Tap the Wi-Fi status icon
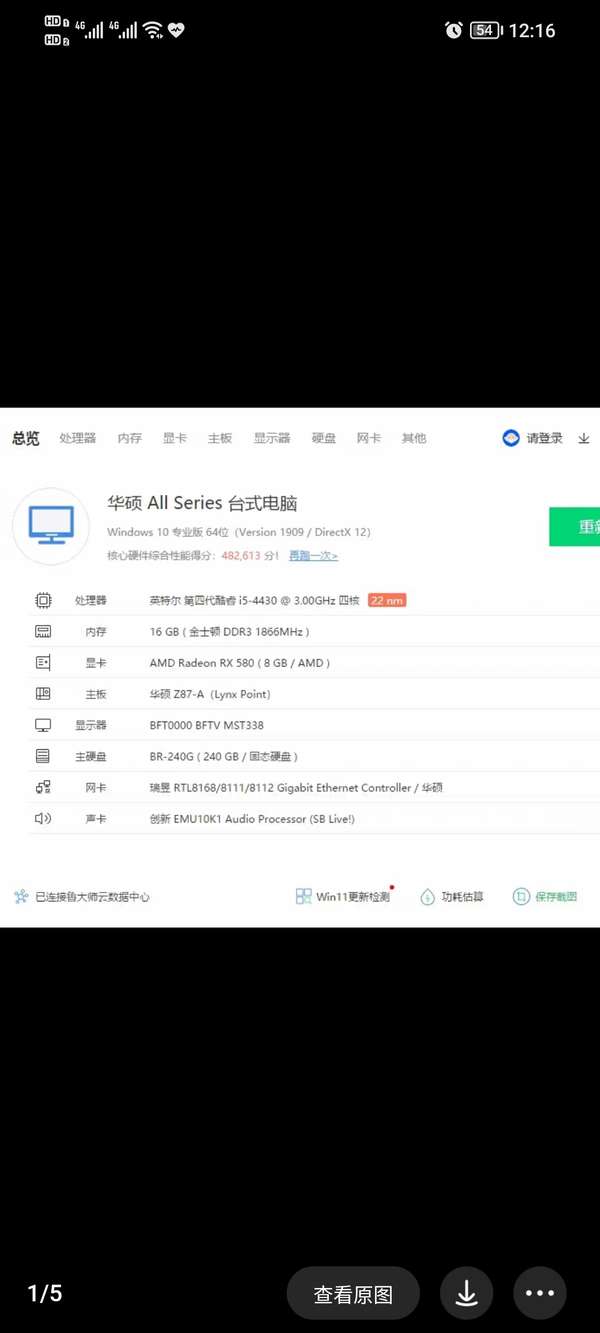Image resolution: width=600 pixels, height=1333 pixels. tap(152, 30)
